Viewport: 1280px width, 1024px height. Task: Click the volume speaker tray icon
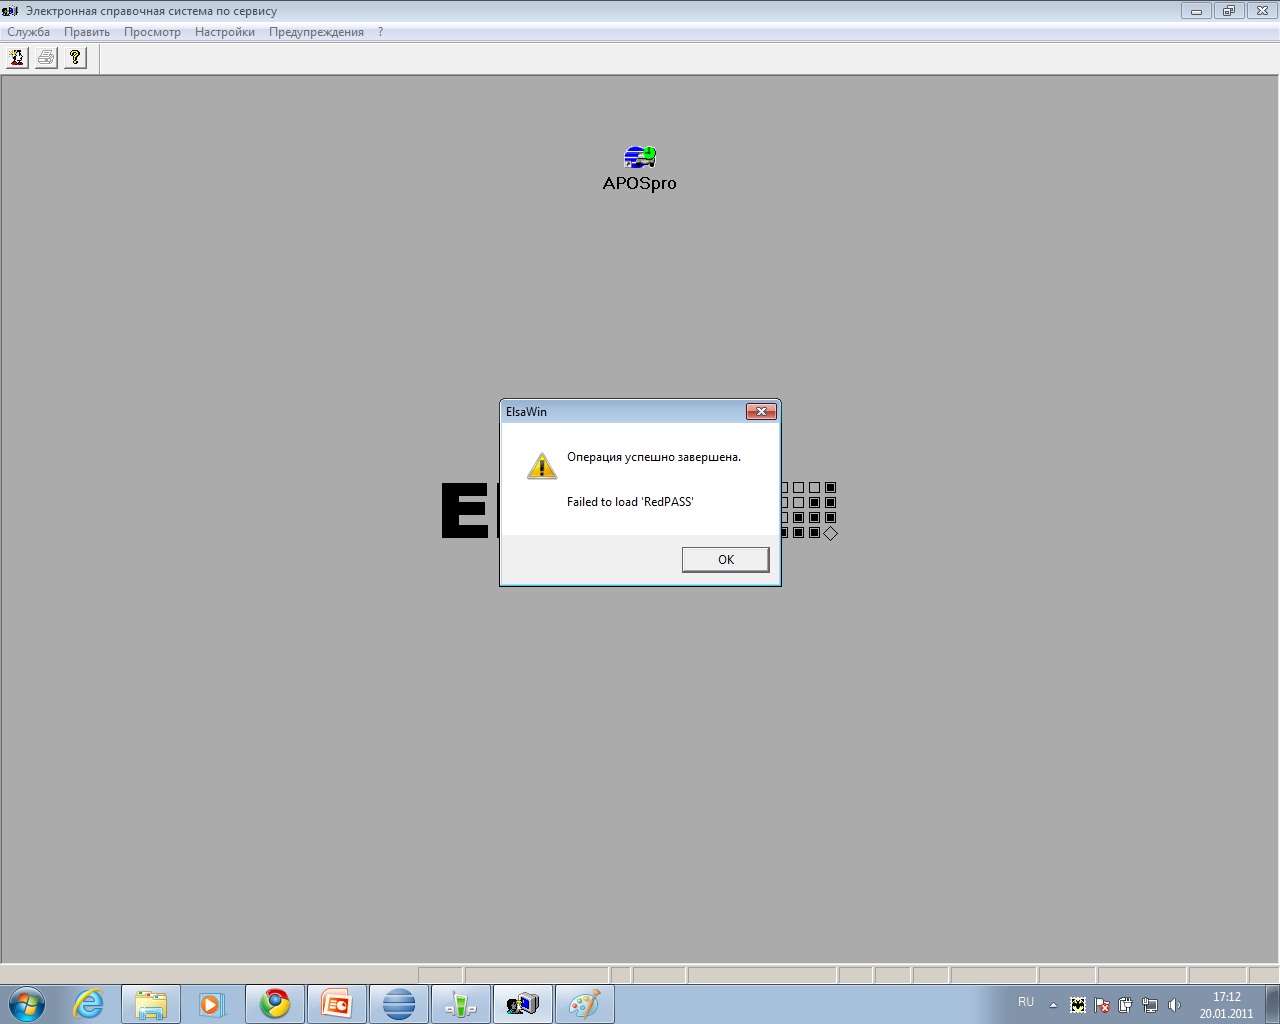pos(1174,1005)
